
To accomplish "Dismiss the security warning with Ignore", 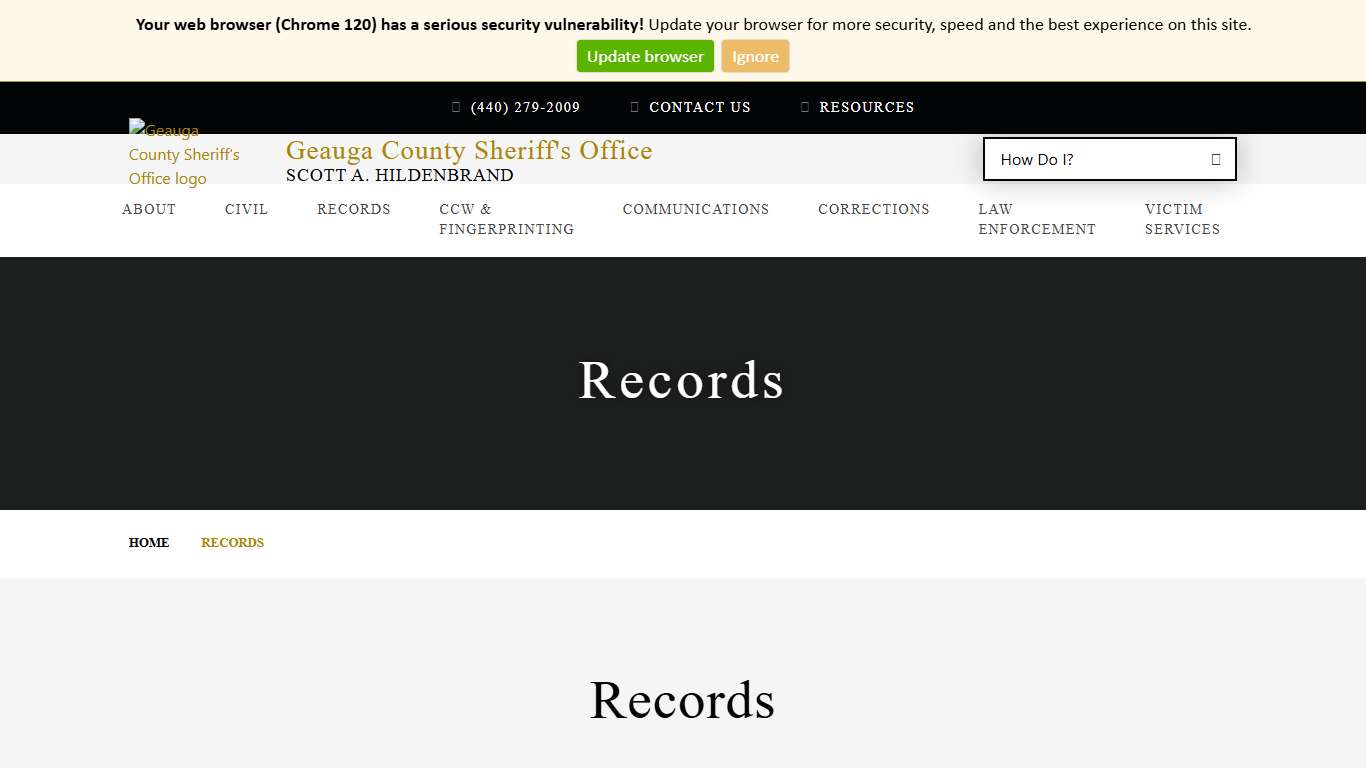I will (x=755, y=56).
